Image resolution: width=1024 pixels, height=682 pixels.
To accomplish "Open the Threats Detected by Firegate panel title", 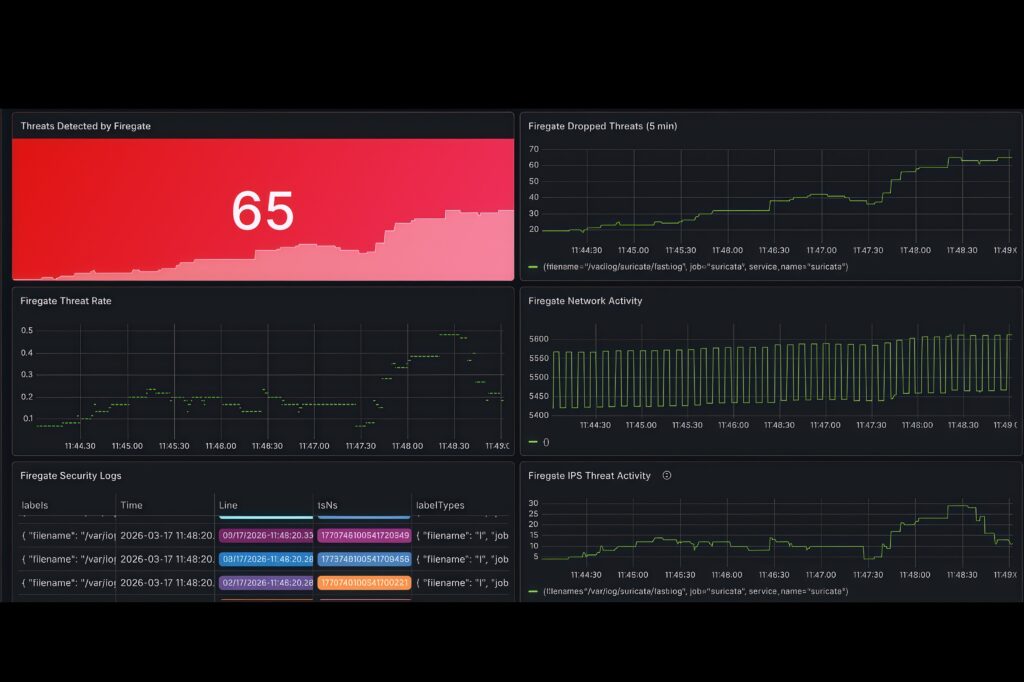I will click(86, 126).
